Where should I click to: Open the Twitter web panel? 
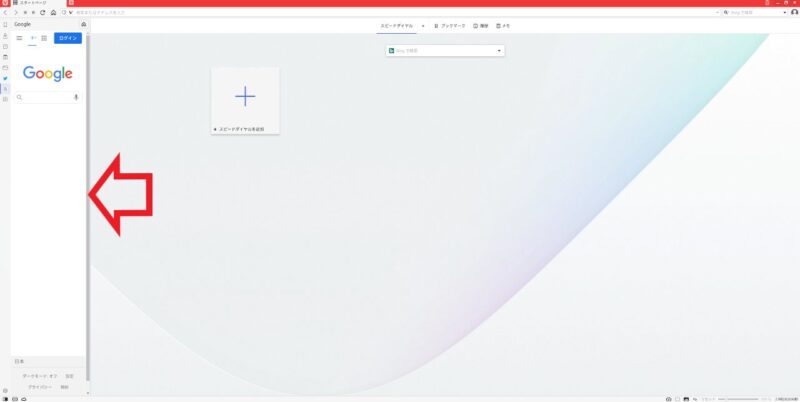pyautogui.click(x=5, y=78)
